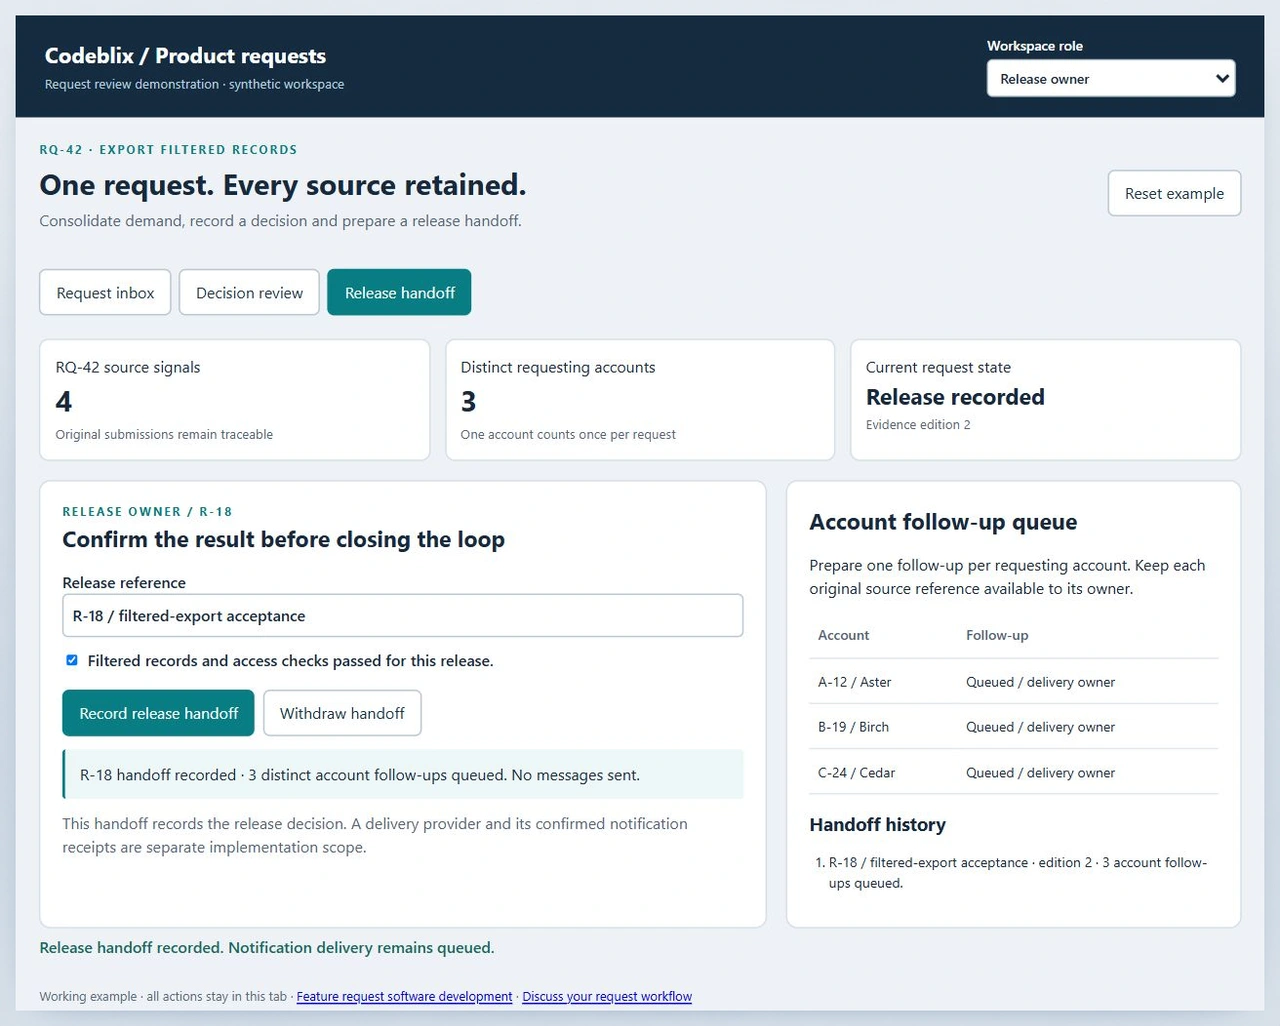Click the Release recorded state text
This screenshot has width=1280, height=1026.
tap(955, 397)
